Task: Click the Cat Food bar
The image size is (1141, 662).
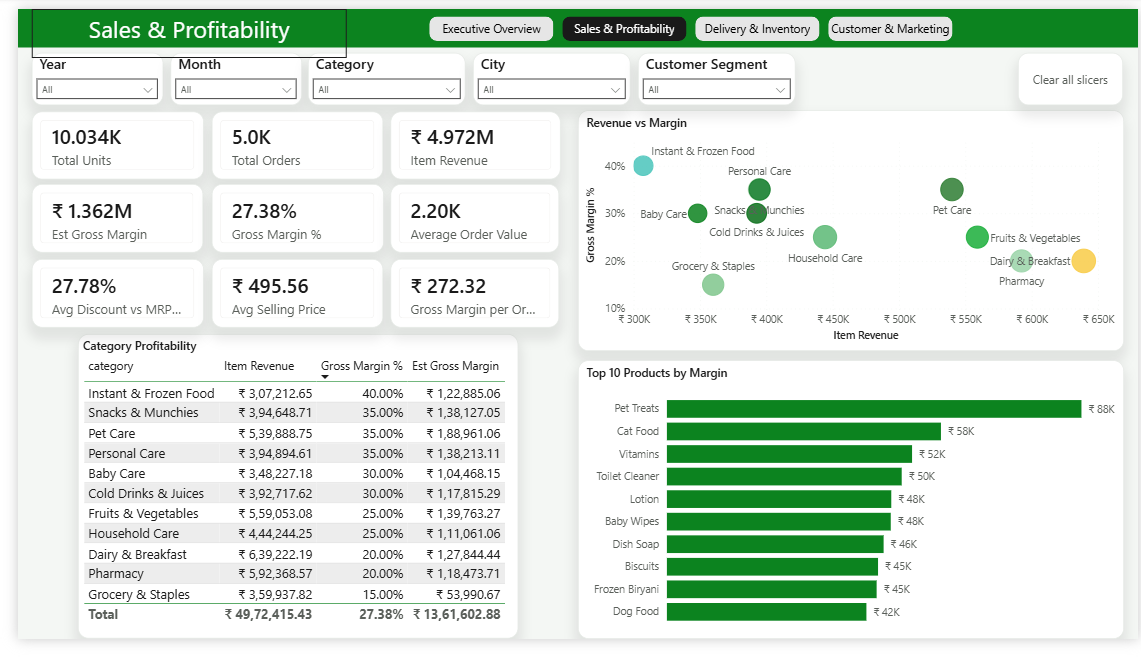Action: 804,431
